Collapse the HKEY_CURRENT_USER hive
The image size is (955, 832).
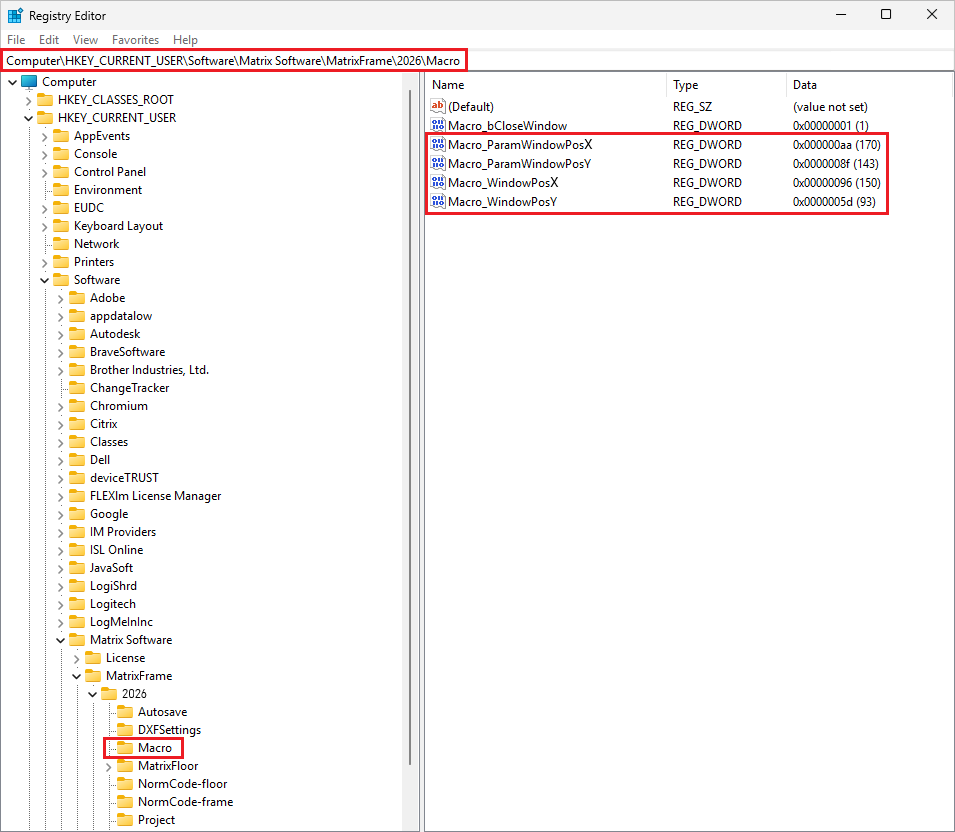(x=29, y=118)
